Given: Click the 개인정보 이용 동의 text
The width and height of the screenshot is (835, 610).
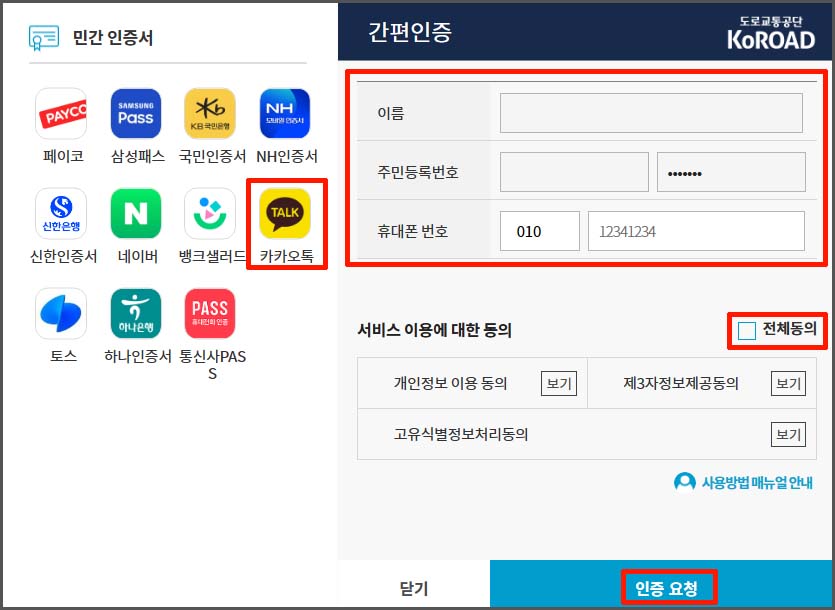Looking at the screenshot, I should [450, 384].
